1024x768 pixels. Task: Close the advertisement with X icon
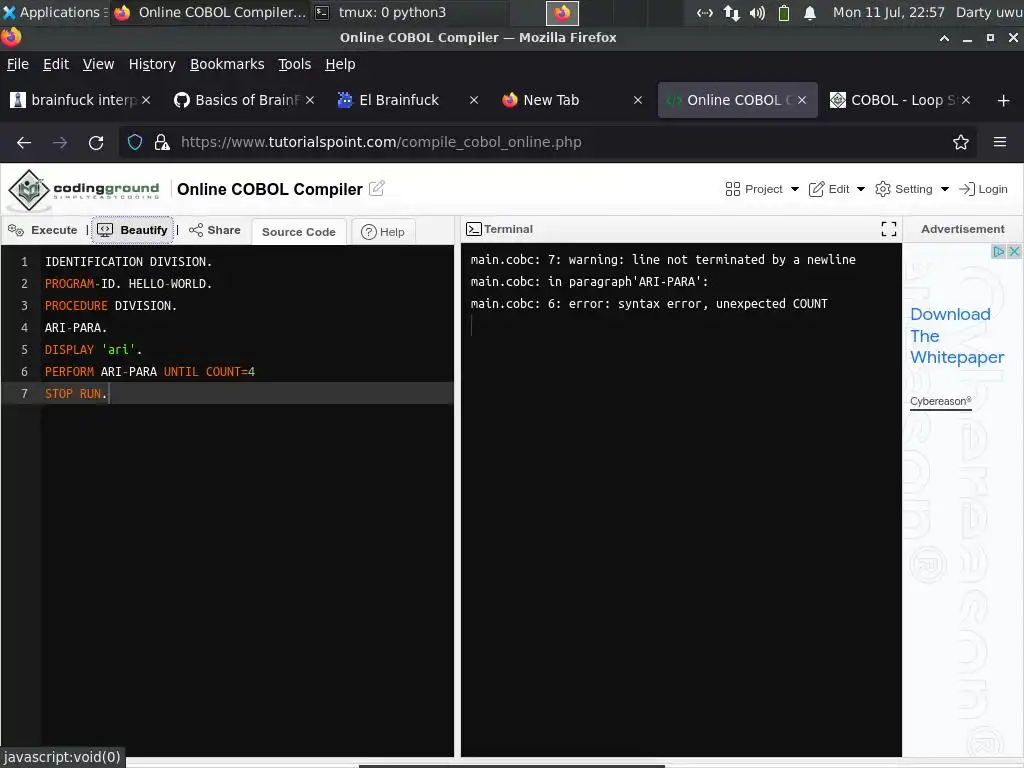1014,251
